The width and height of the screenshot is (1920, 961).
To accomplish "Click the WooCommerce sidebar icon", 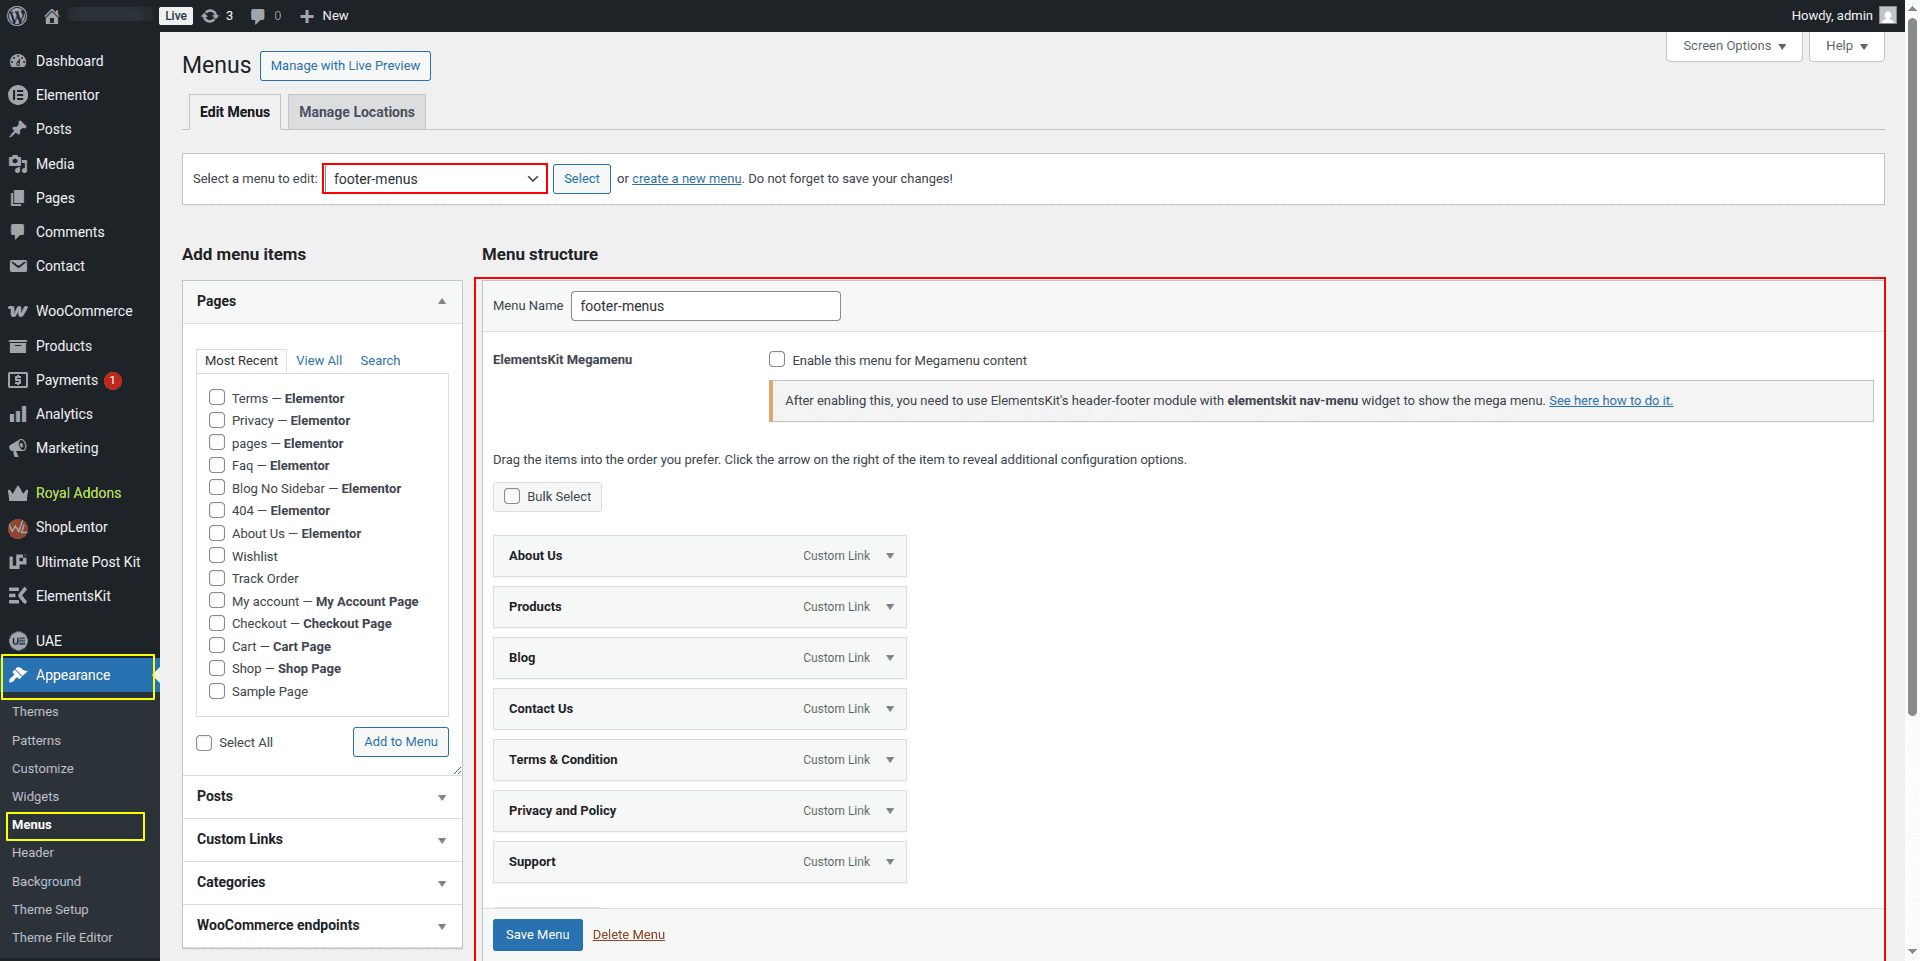I will [18, 311].
